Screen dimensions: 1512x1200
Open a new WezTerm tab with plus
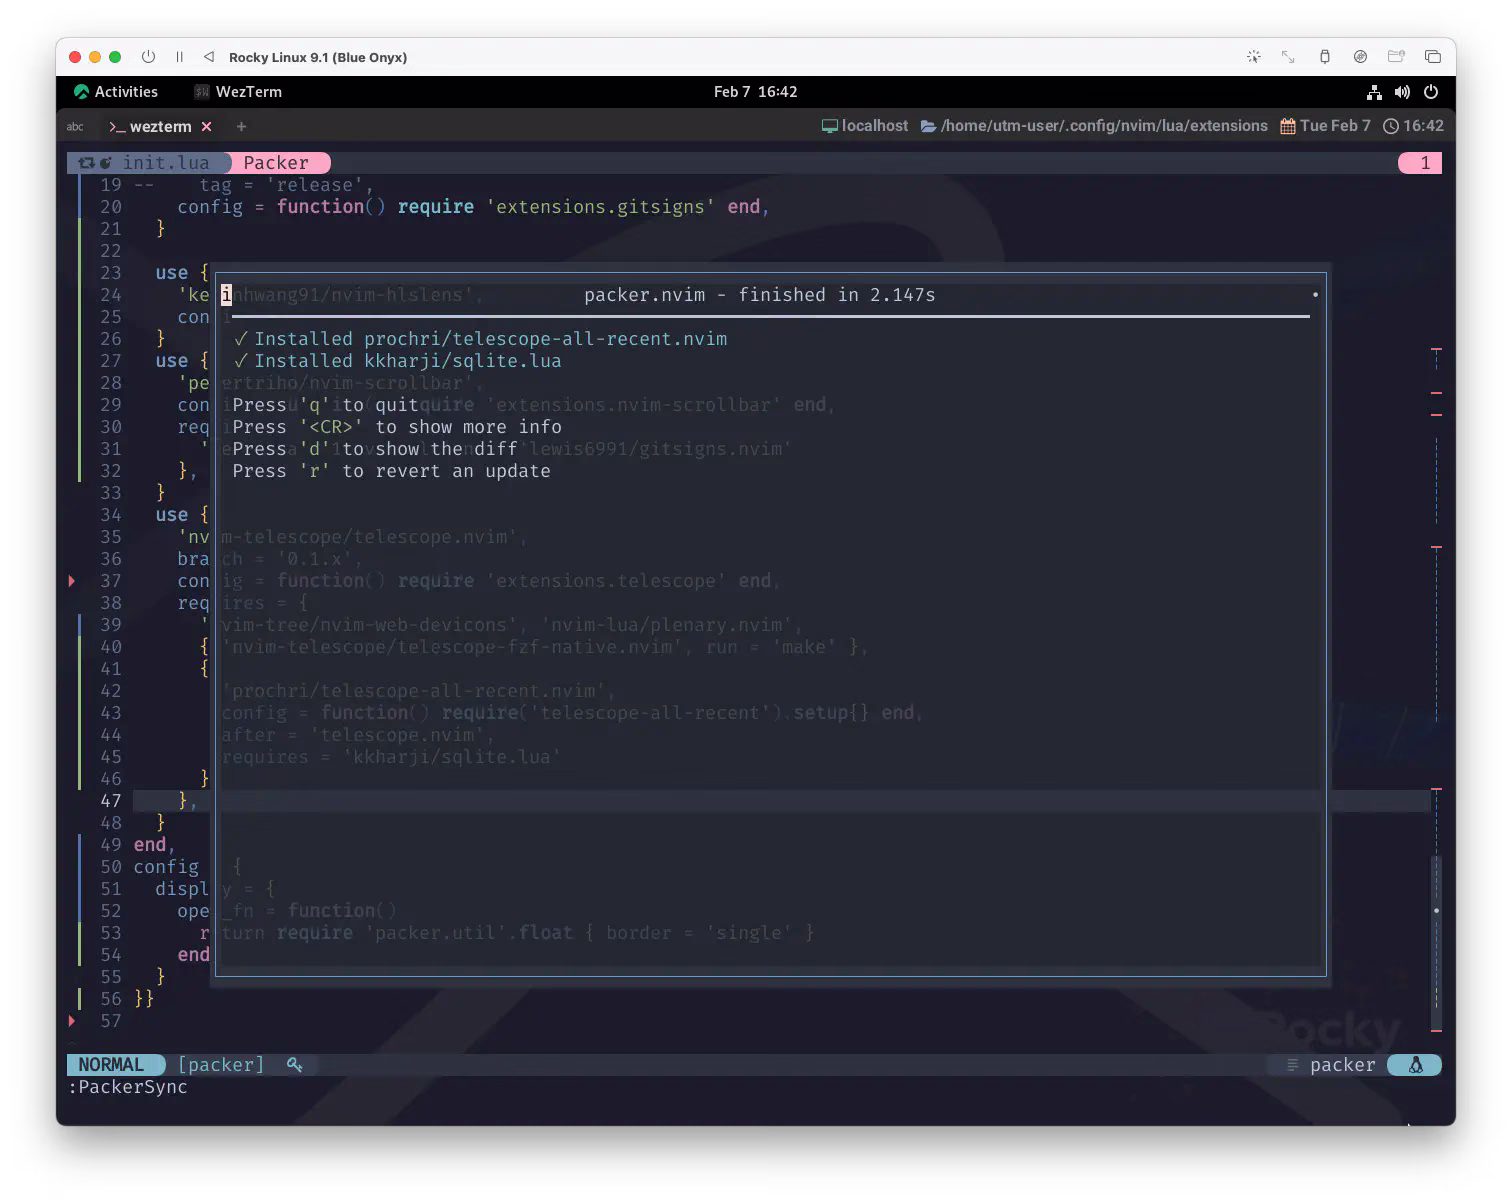pos(241,127)
